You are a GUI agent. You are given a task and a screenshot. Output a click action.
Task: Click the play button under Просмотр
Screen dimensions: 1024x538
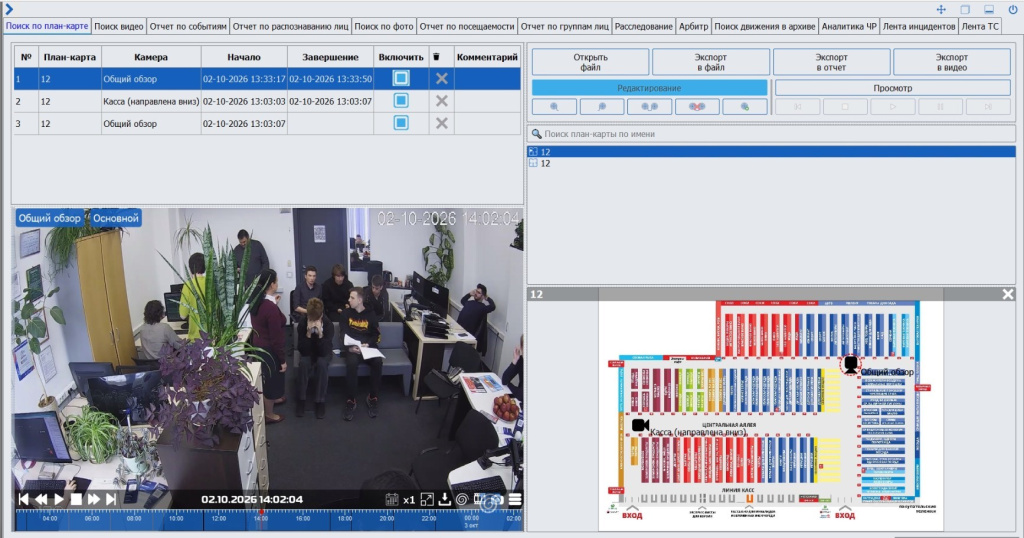tap(893, 106)
